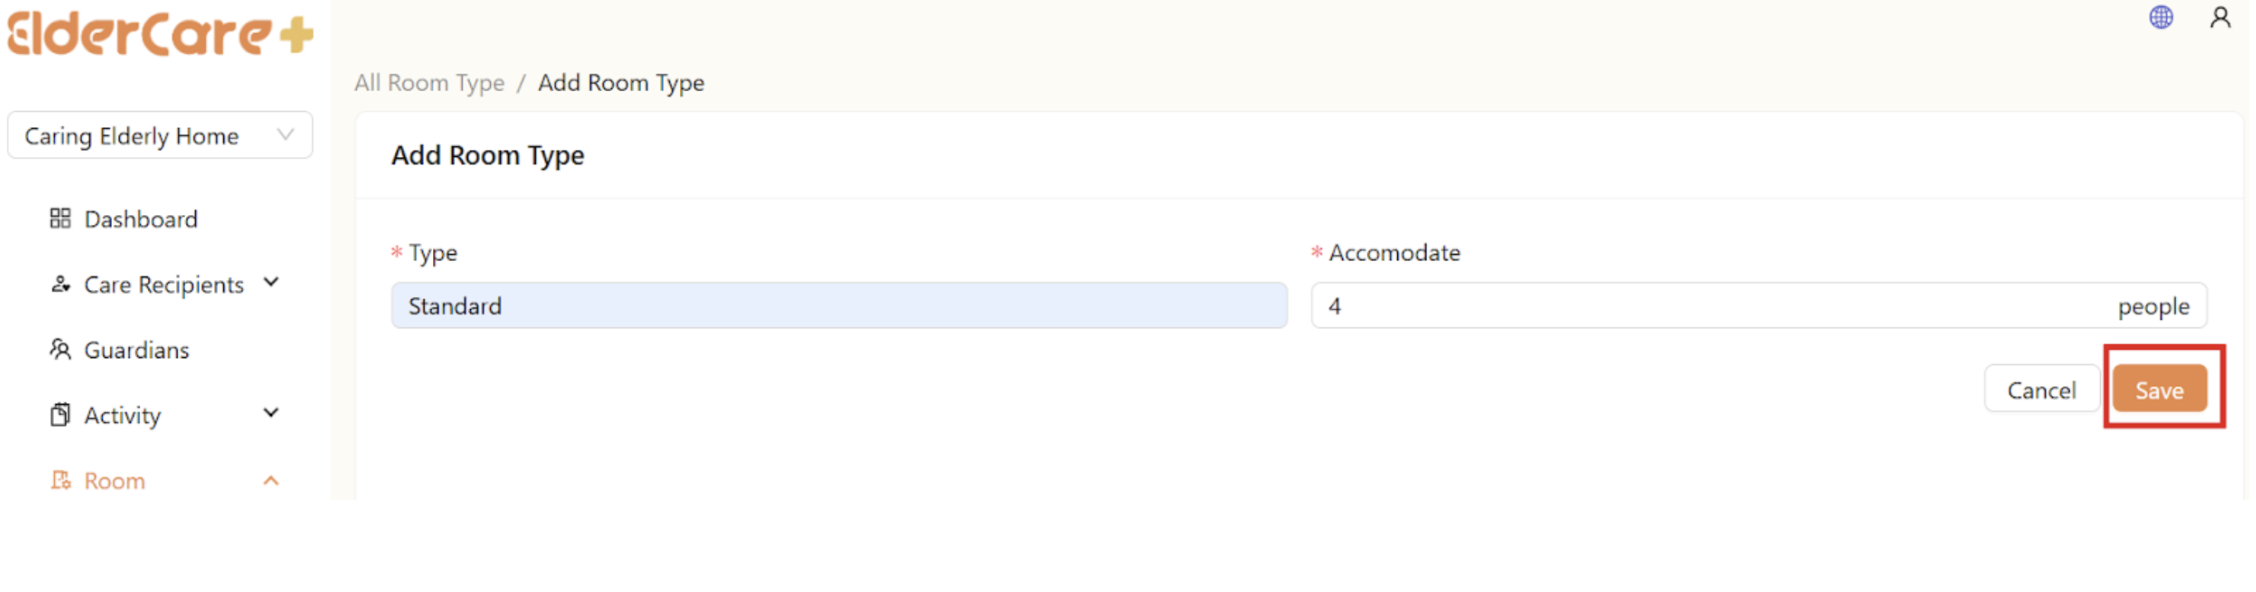The width and height of the screenshot is (2256, 592).
Task: Click the Room door icon
Action: coord(60,480)
